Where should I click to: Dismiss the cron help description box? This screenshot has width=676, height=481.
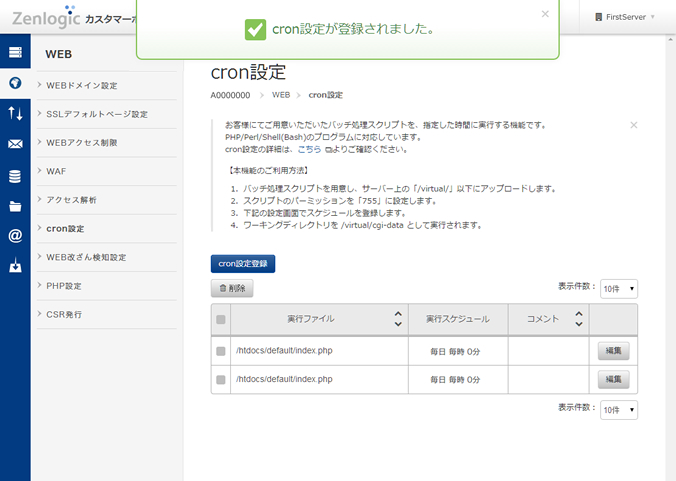634,125
